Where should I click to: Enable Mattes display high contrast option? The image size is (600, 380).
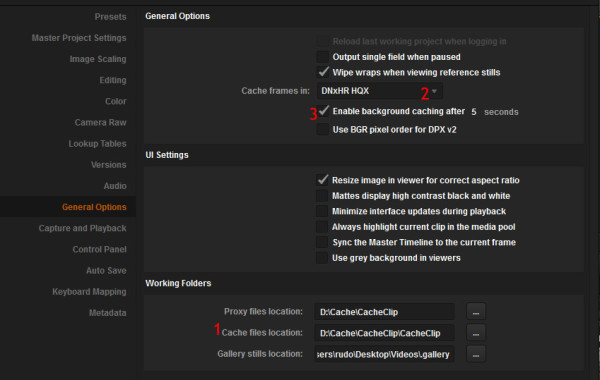[322, 196]
